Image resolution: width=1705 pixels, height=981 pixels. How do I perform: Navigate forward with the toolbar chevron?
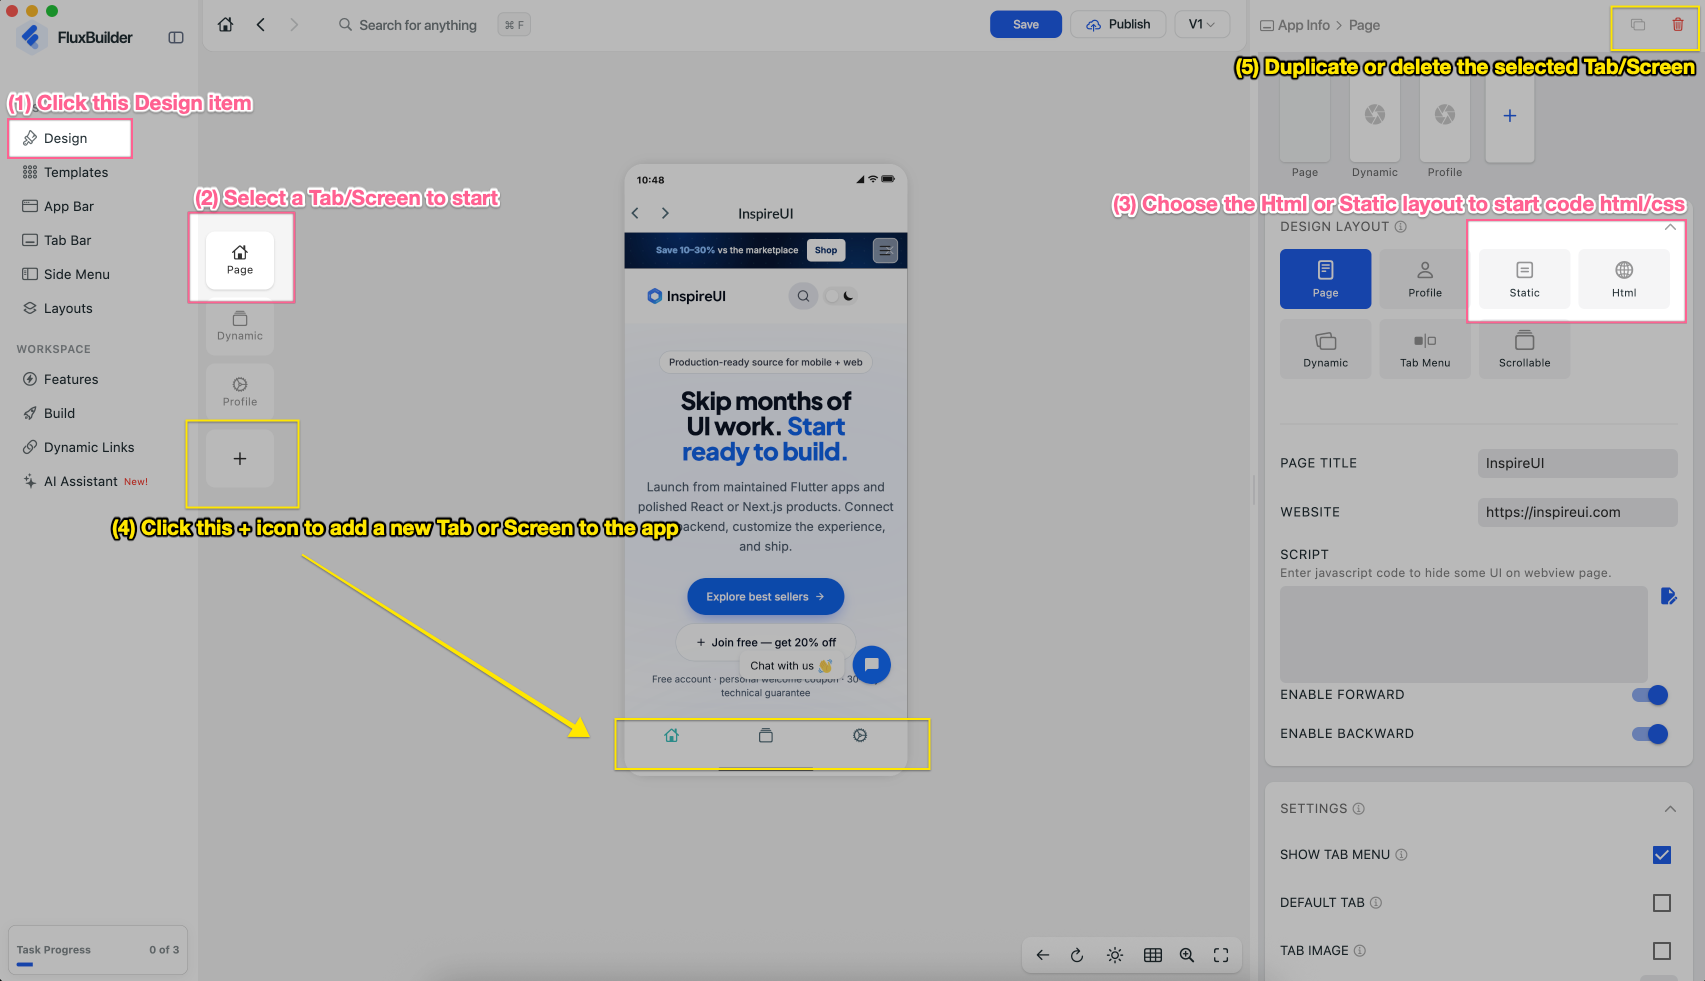click(x=294, y=25)
